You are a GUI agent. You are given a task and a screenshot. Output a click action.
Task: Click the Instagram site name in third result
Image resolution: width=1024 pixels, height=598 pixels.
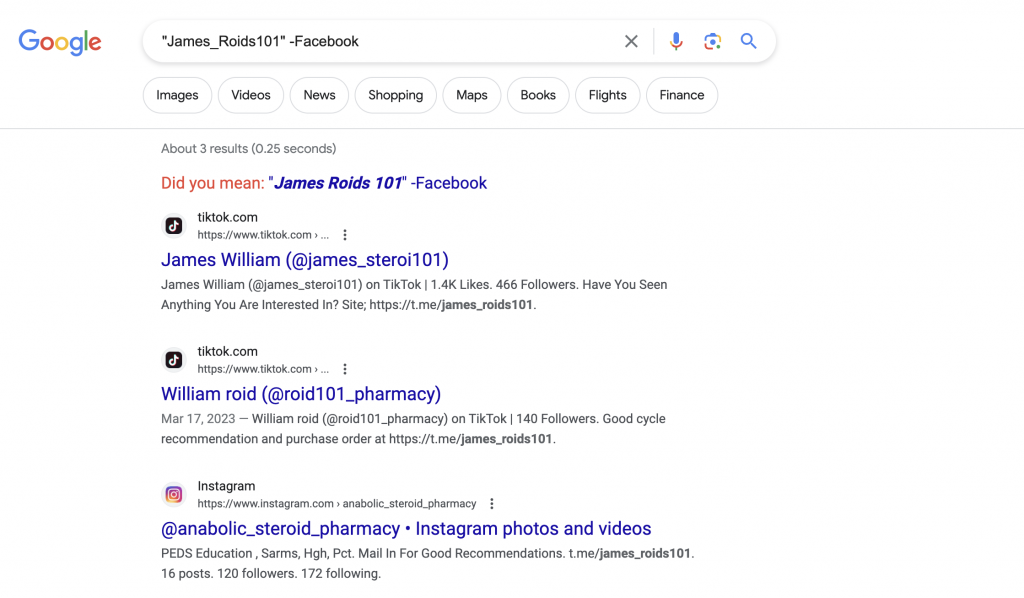click(226, 486)
